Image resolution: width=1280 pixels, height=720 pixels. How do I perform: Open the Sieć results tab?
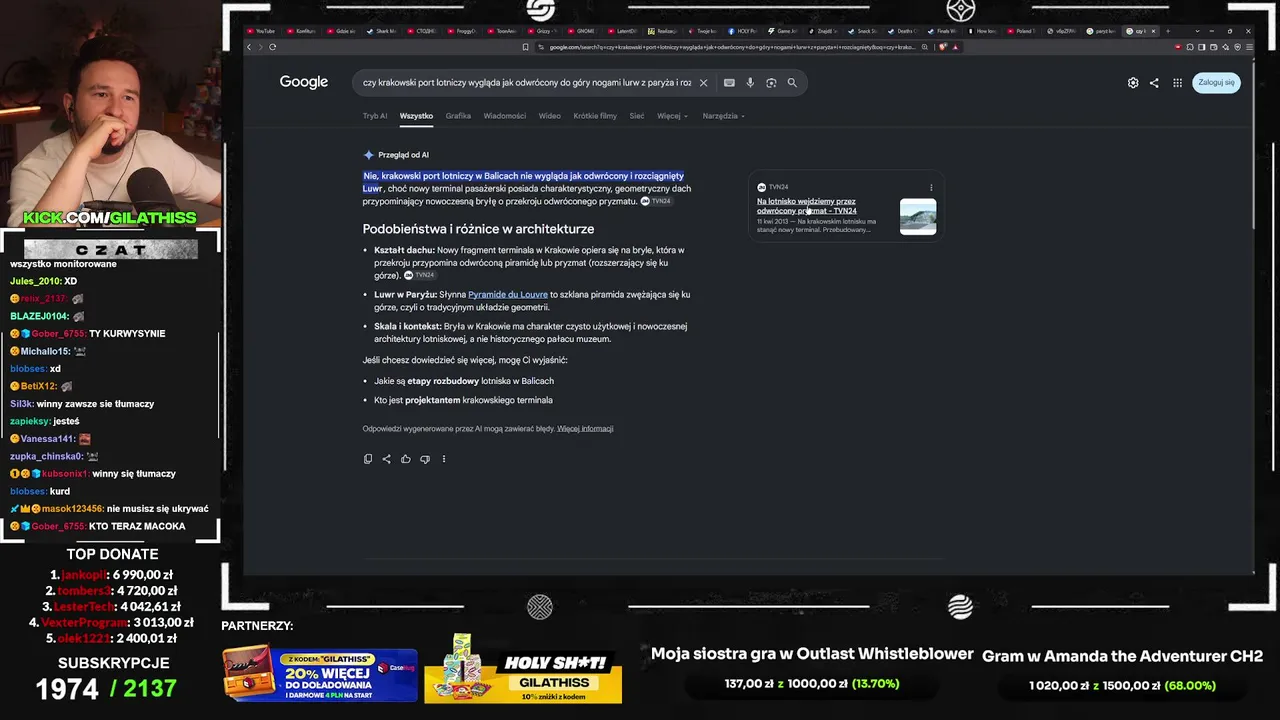coord(637,116)
